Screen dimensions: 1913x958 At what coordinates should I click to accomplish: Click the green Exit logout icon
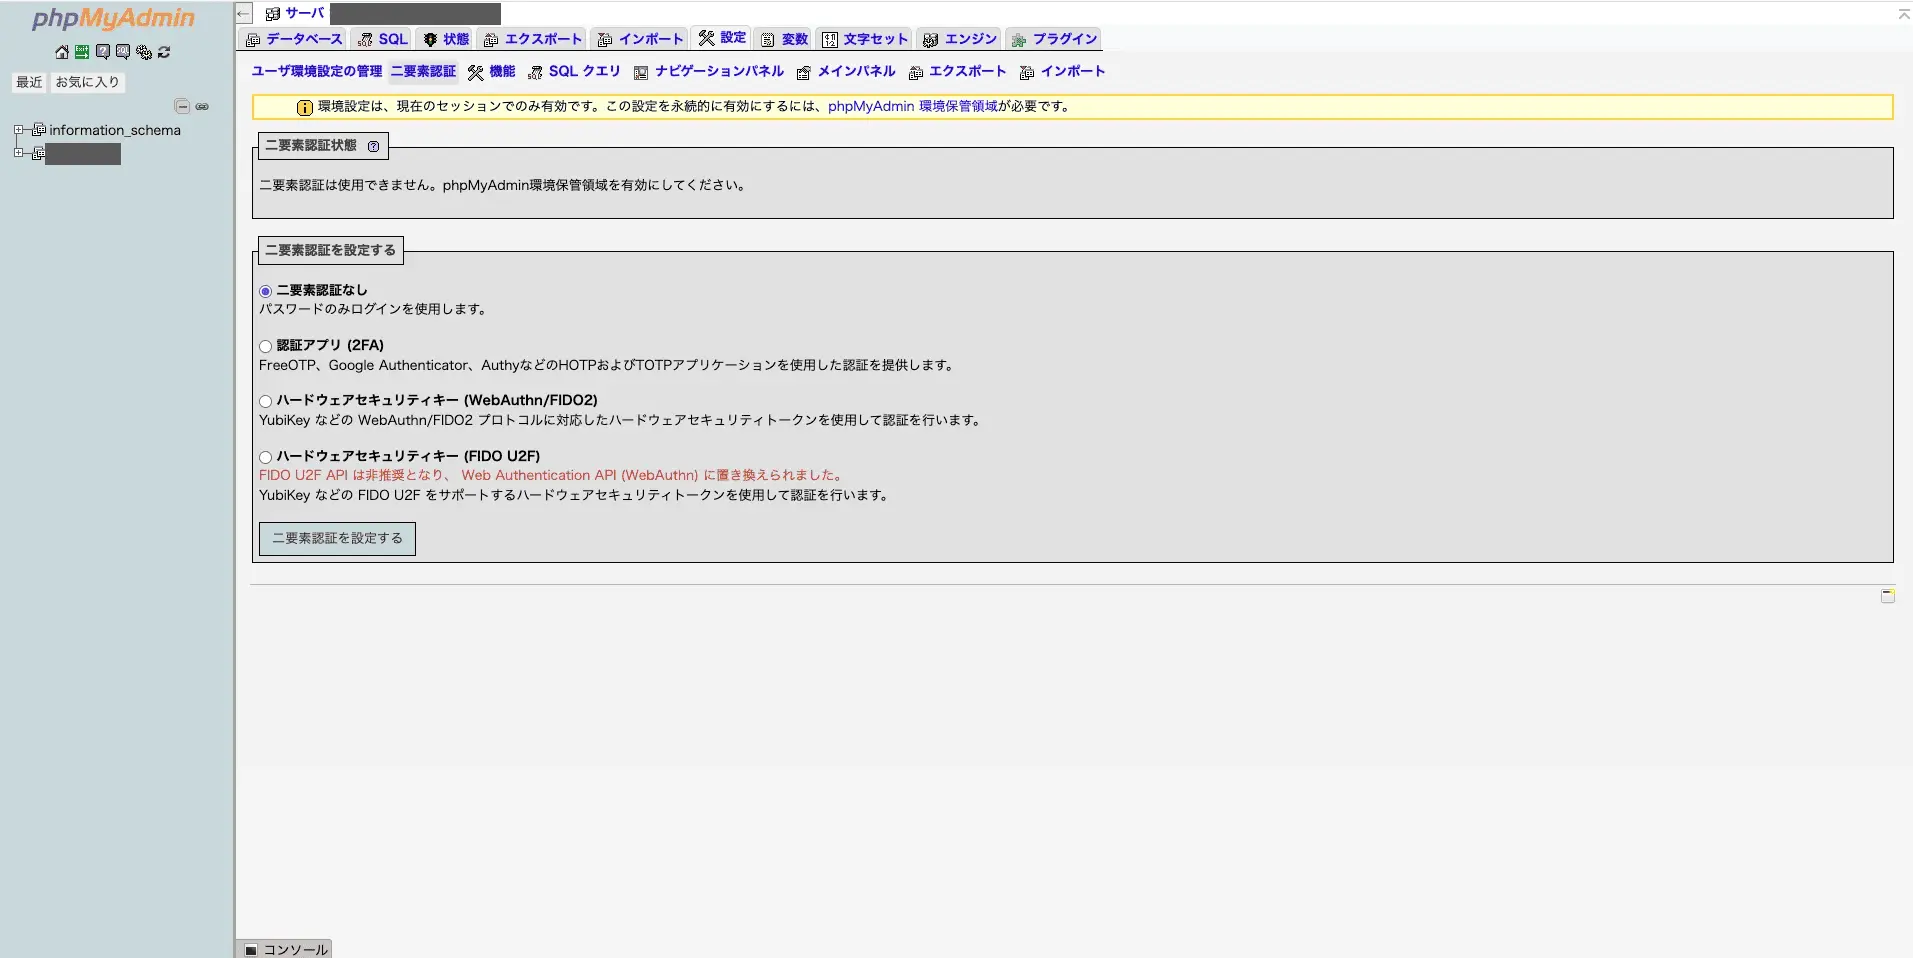pos(82,52)
